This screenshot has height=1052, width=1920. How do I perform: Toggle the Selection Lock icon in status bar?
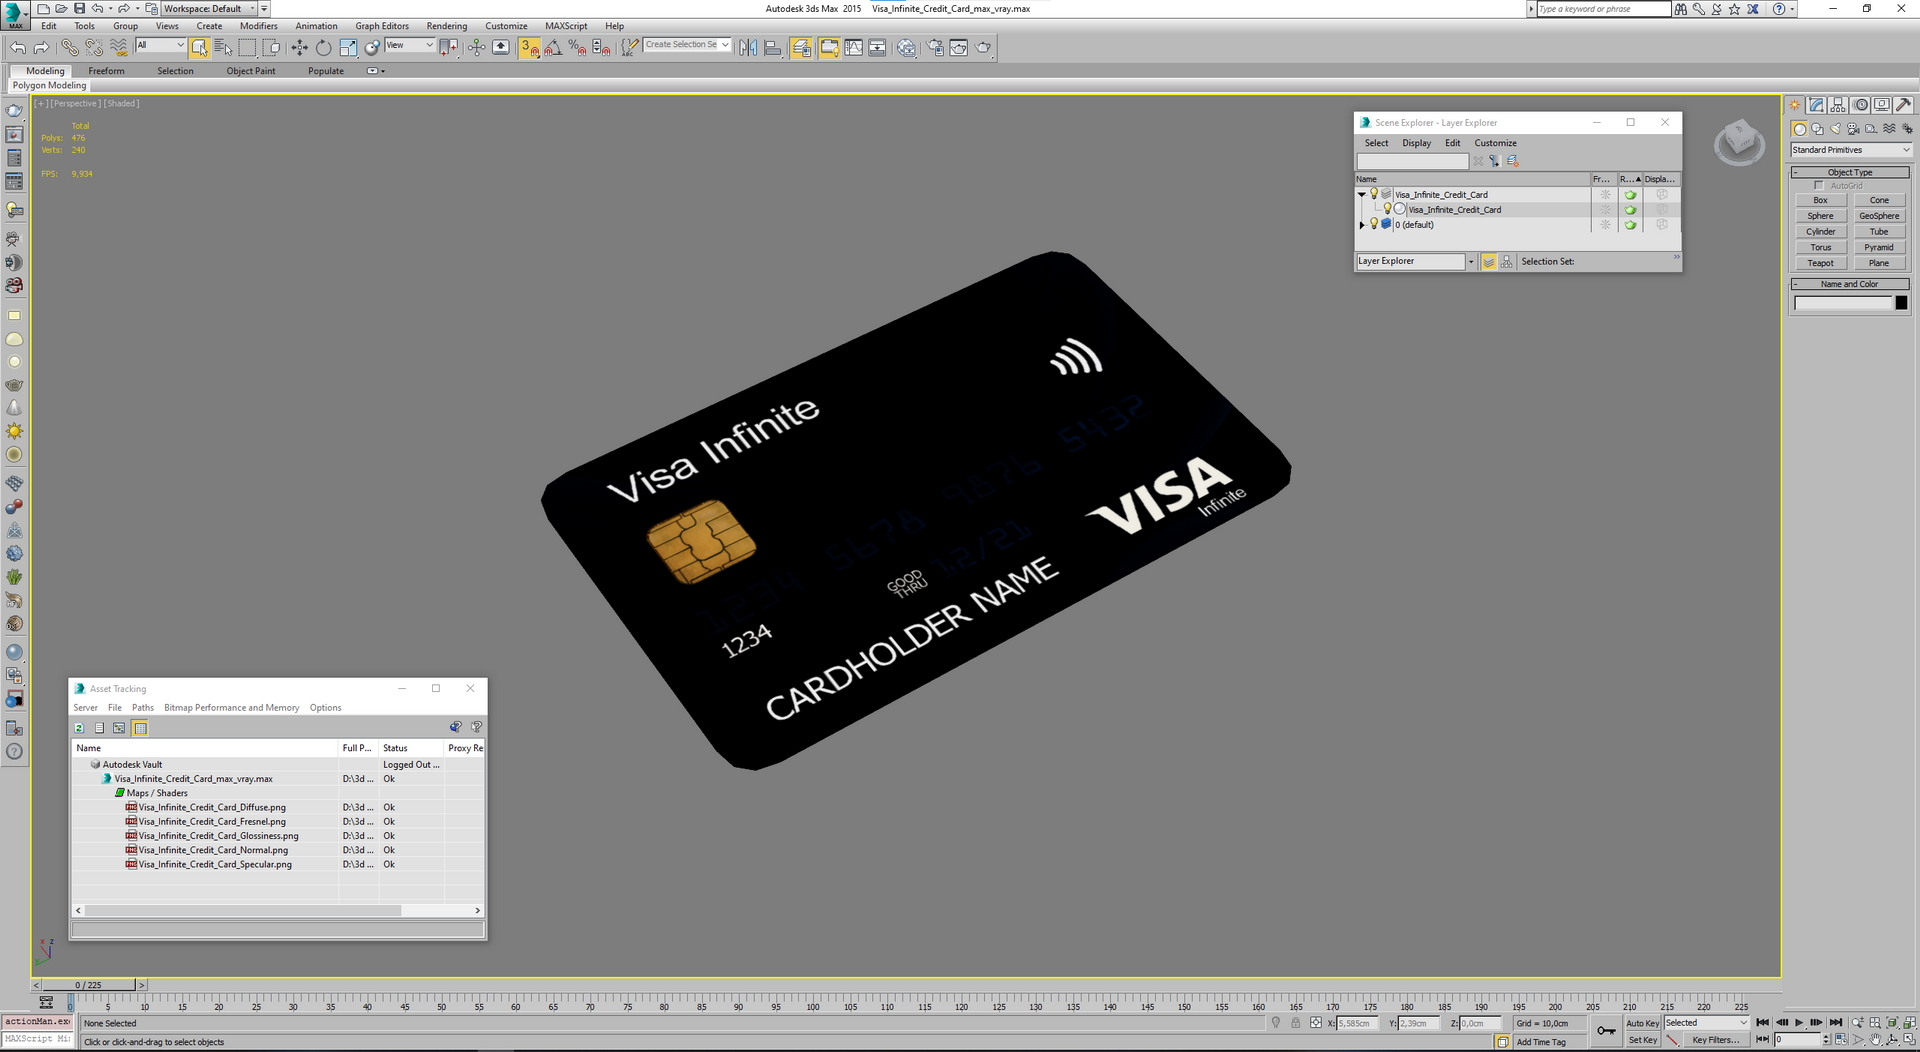[x=1296, y=1023]
